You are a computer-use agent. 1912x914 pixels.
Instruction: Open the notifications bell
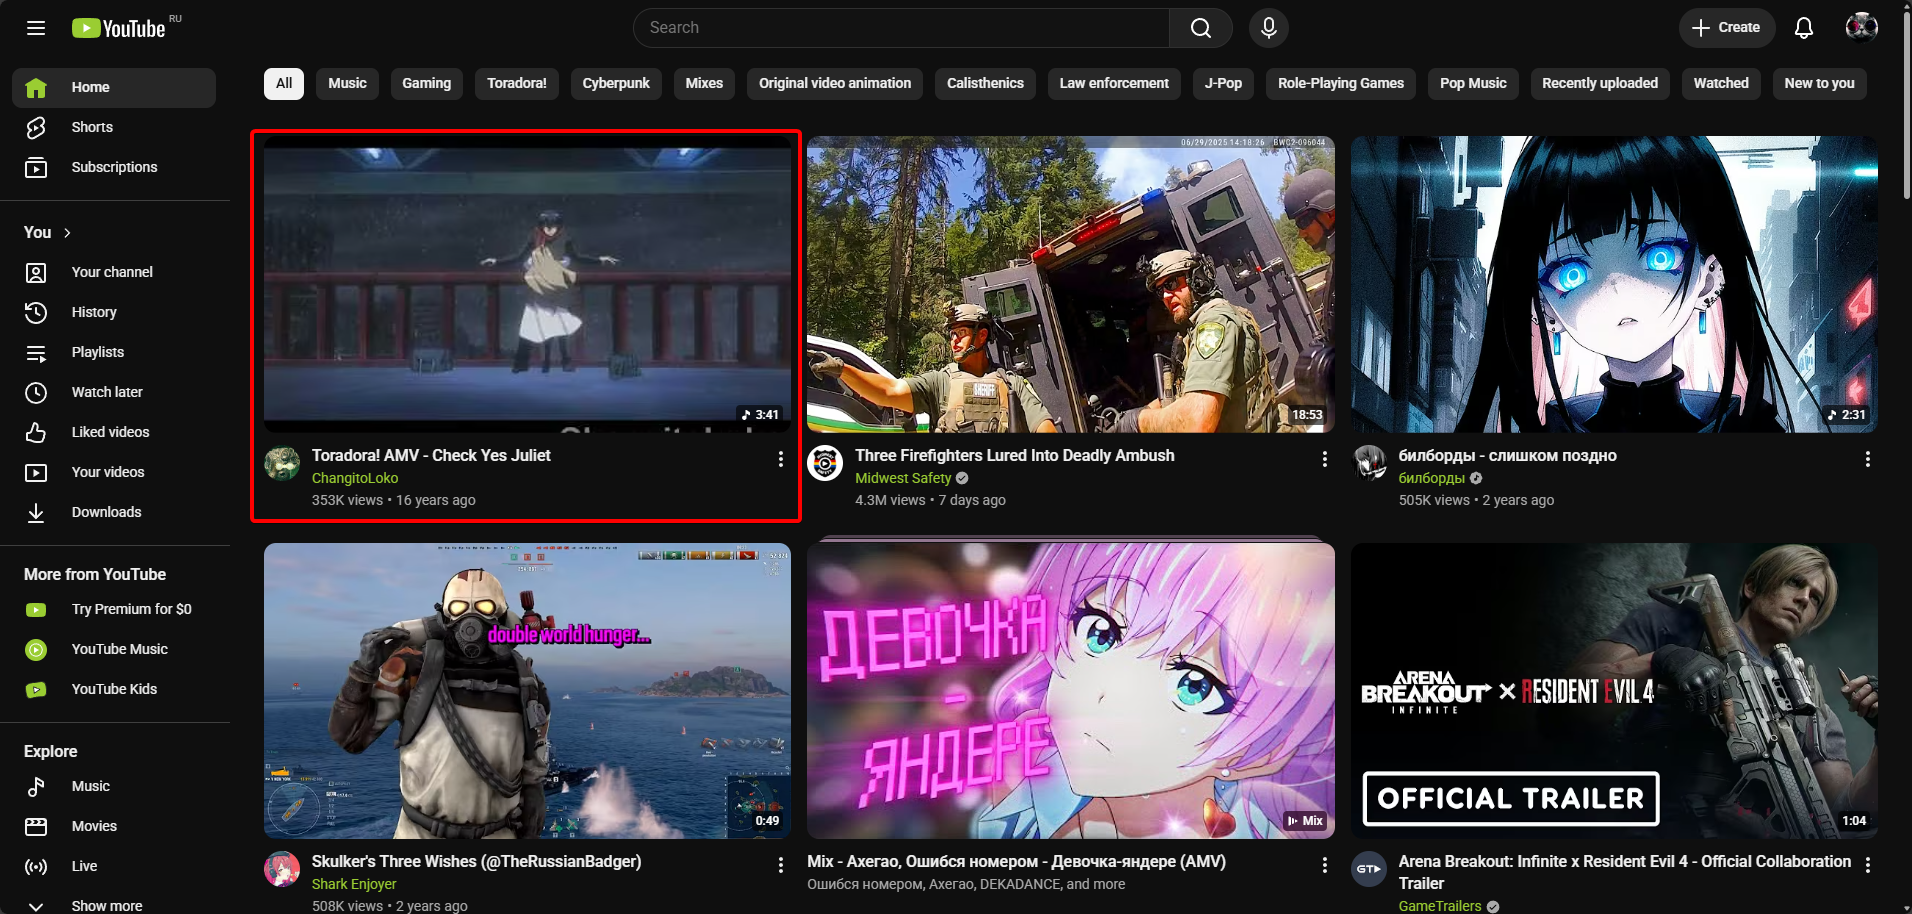[x=1804, y=28]
